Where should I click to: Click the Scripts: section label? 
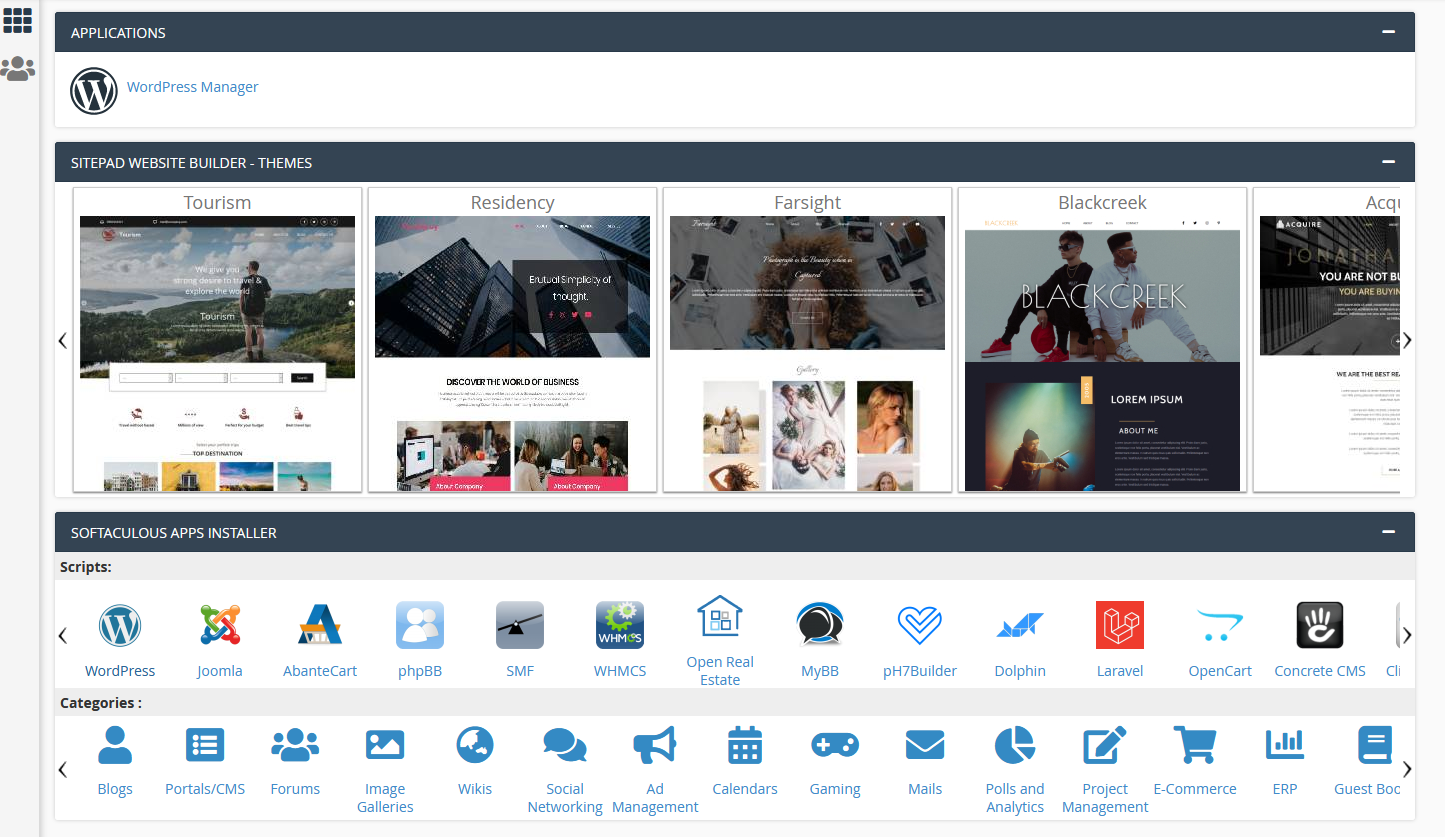(x=86, y=567)
